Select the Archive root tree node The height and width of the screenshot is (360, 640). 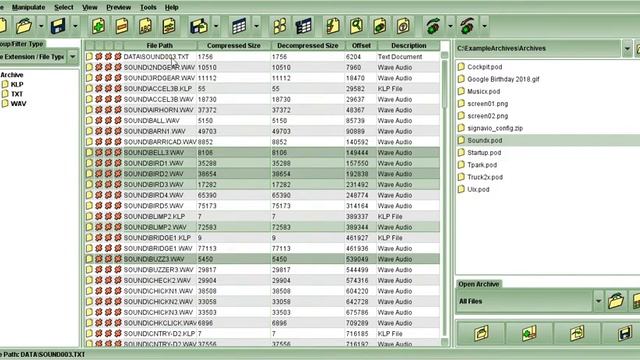click(x=12, y=75)
